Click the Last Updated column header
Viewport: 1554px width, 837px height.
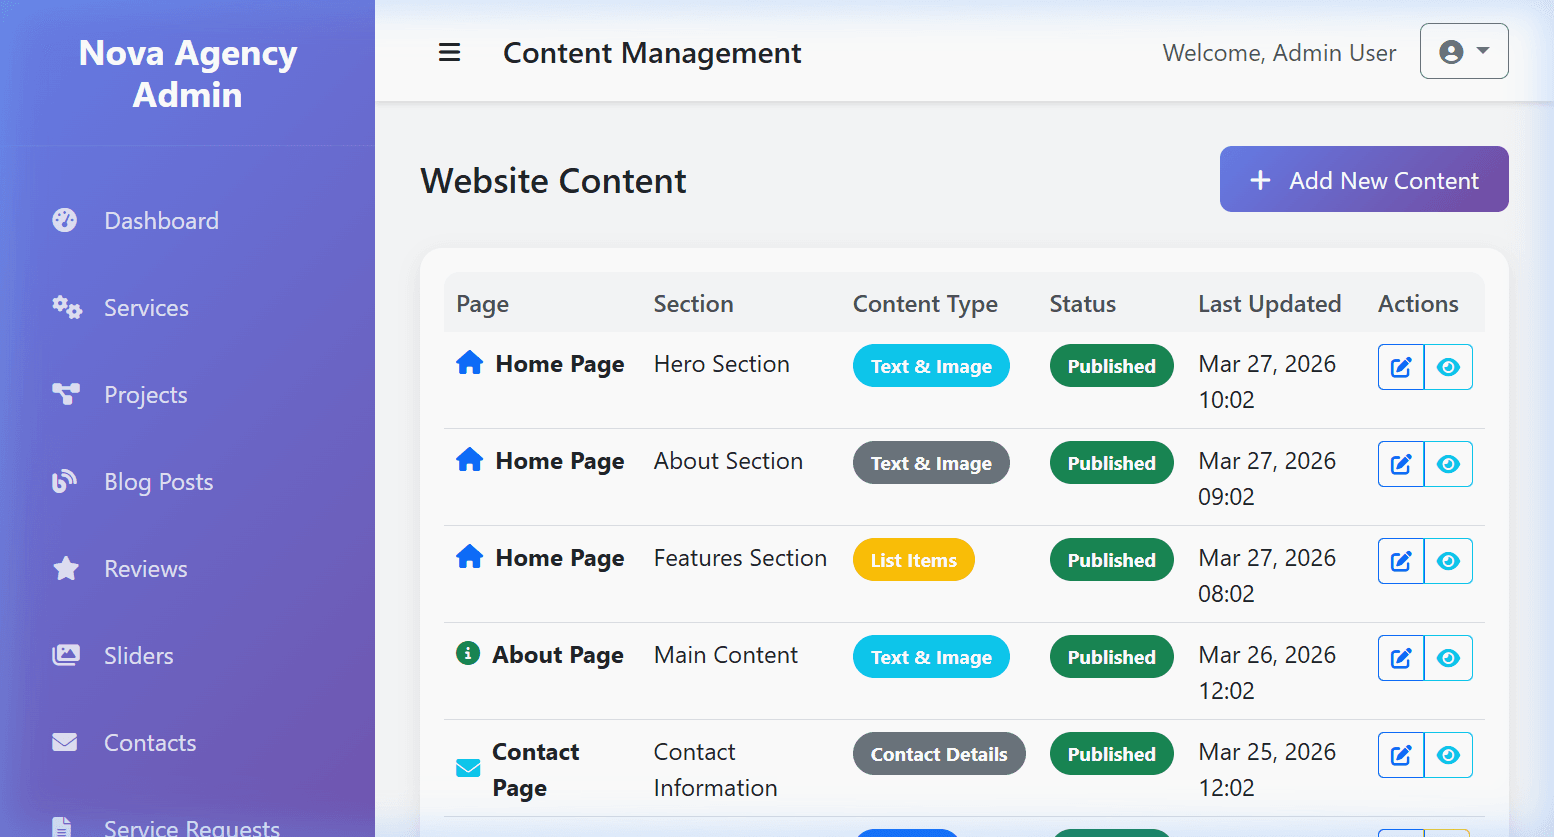[1270, 304]
